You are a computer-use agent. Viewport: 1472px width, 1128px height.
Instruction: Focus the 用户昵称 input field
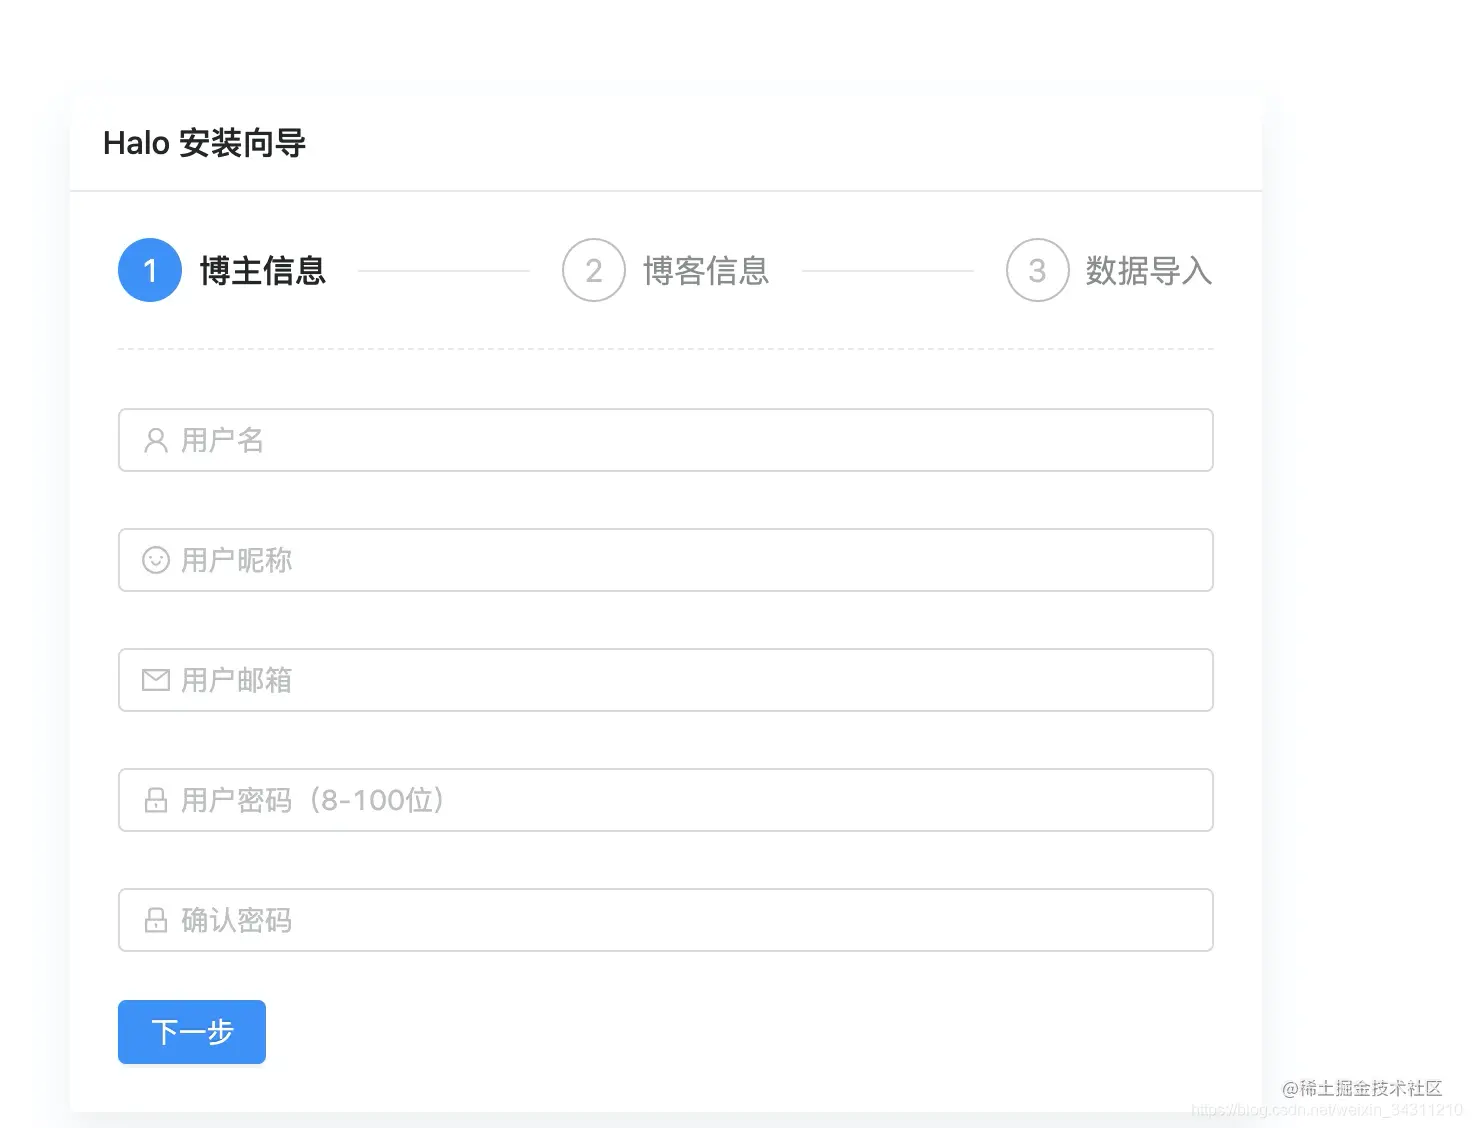click(x=666, y=560)
